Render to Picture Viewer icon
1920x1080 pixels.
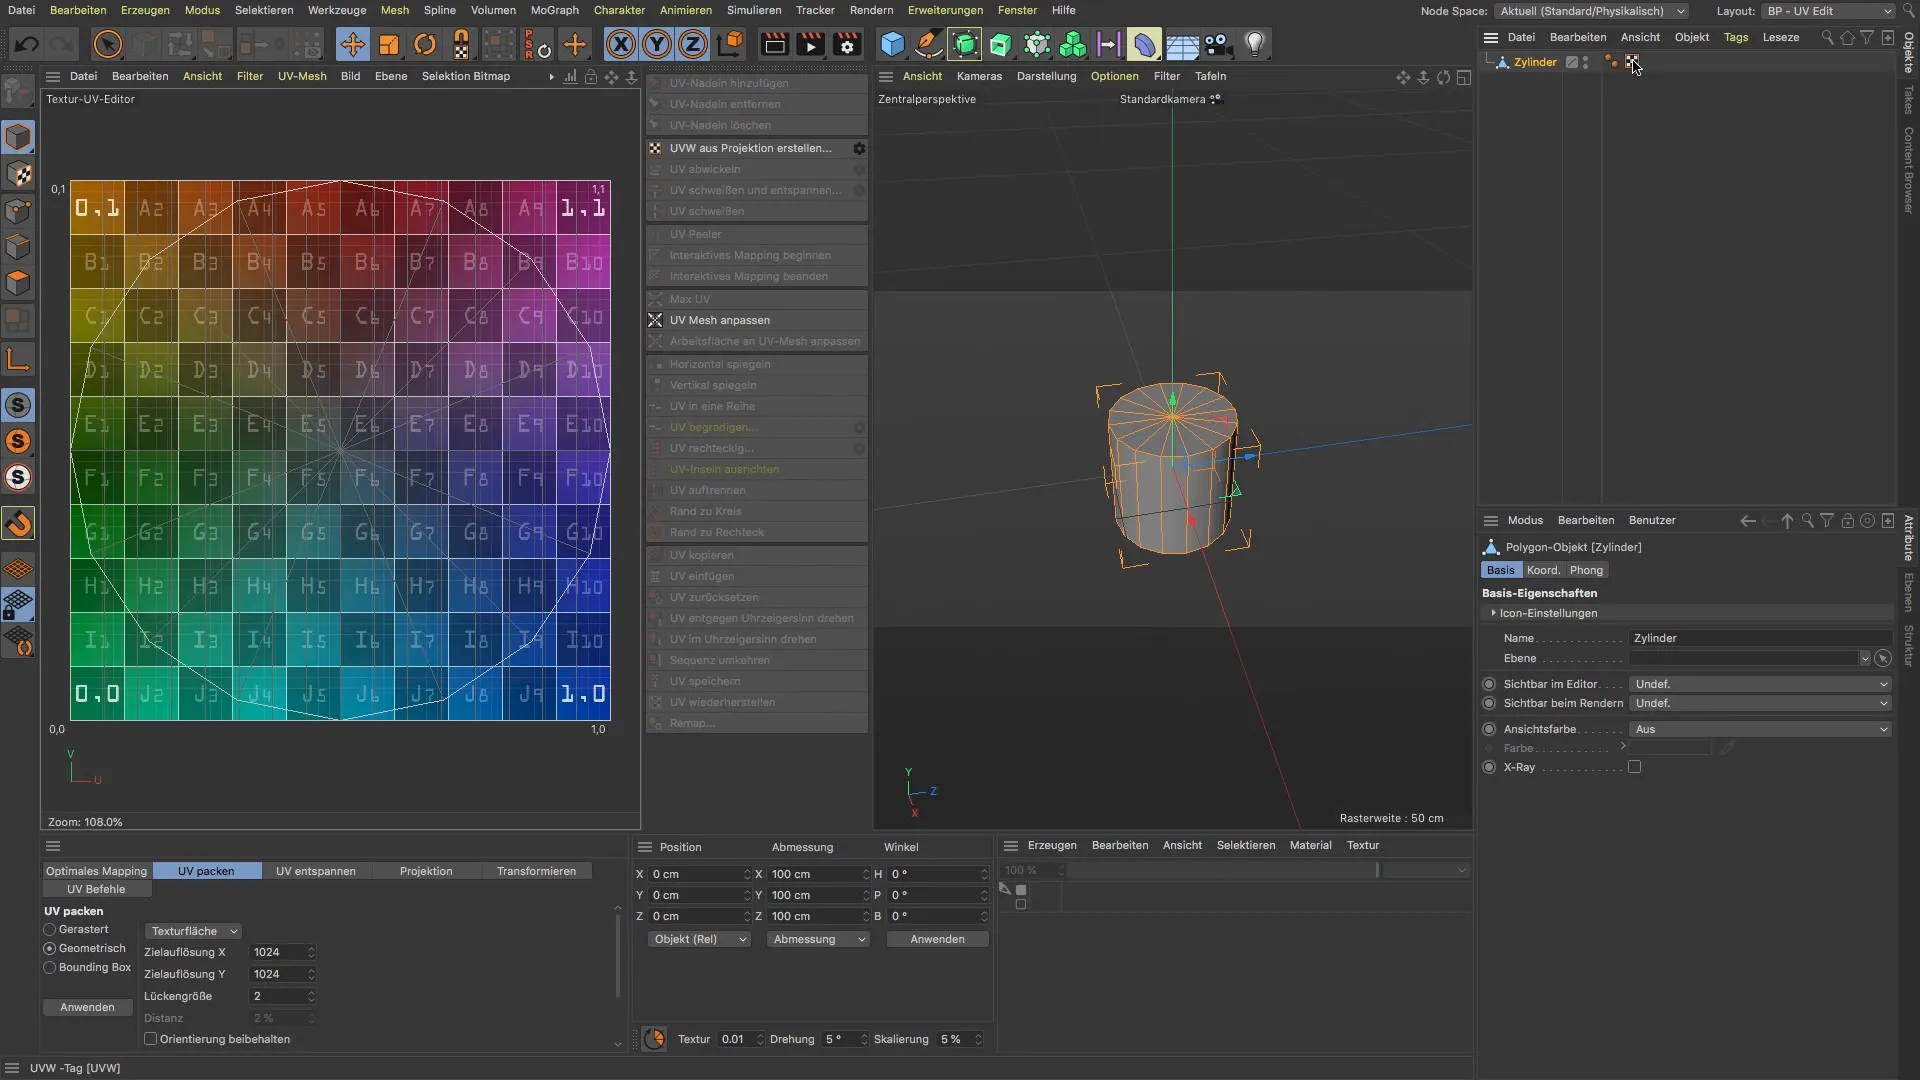810,44
